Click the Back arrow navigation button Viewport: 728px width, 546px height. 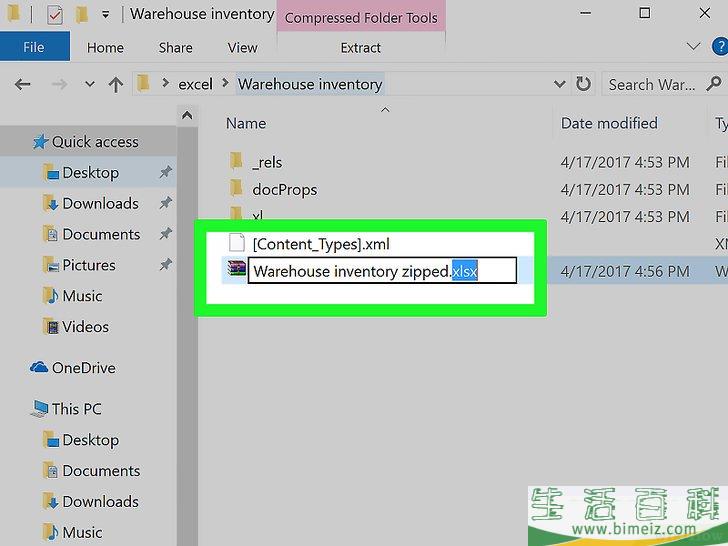click(x=22, y=85)
